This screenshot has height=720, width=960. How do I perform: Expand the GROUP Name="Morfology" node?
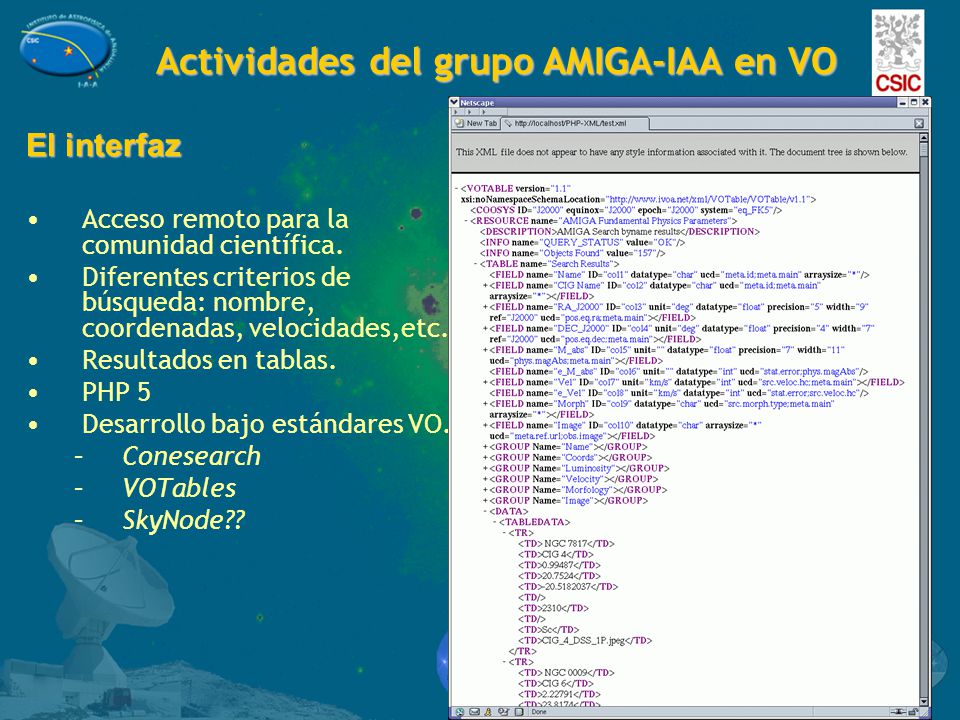(486, 490)
